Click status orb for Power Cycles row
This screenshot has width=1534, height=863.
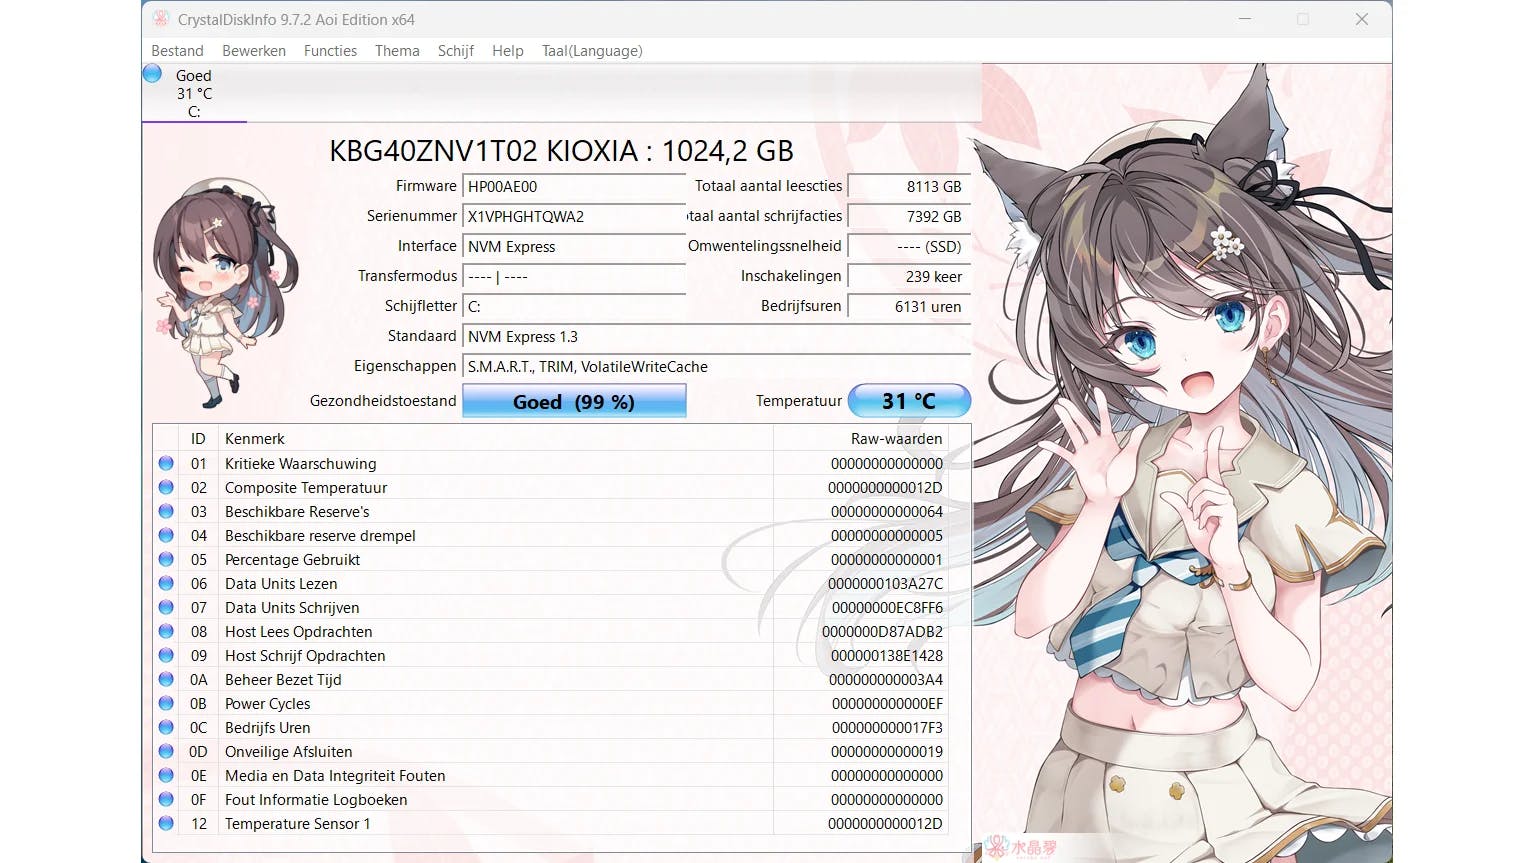[x=166, y=703]
